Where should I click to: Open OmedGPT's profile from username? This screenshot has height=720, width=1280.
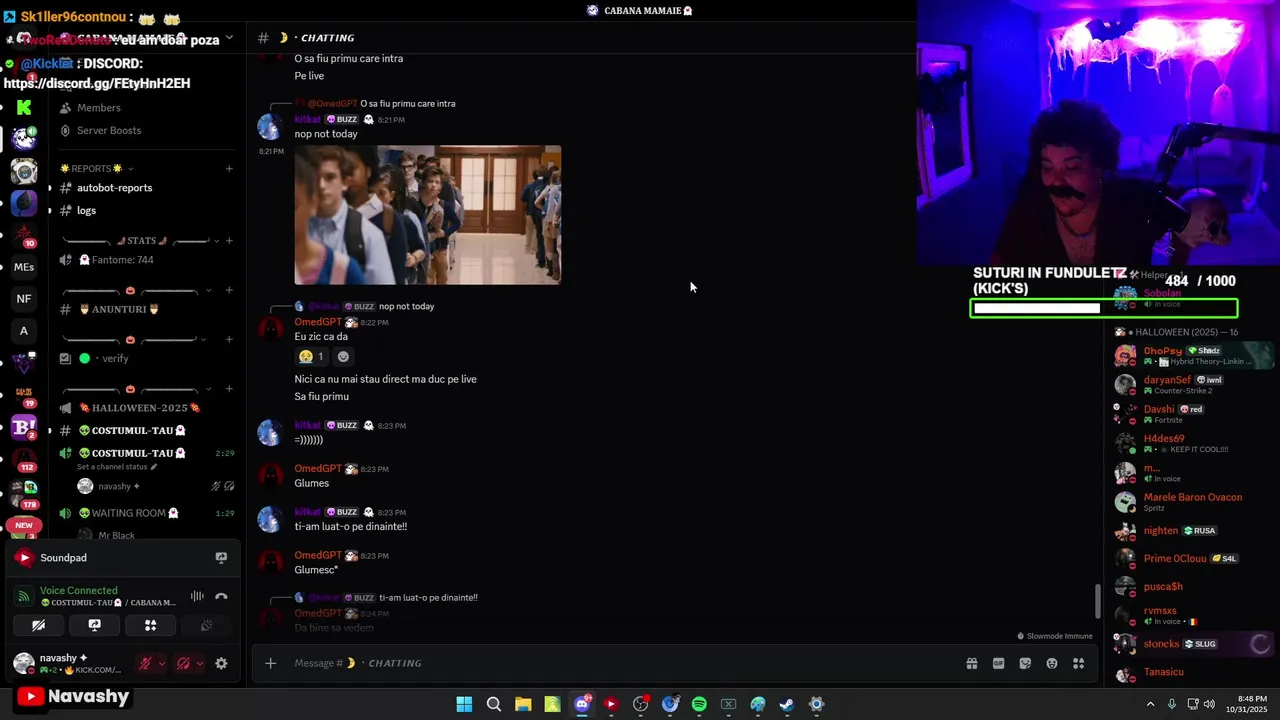318,322
